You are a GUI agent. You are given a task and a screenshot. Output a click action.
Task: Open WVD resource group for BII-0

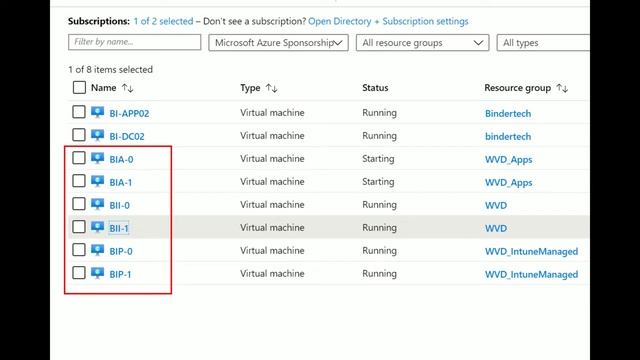point(496,205)
